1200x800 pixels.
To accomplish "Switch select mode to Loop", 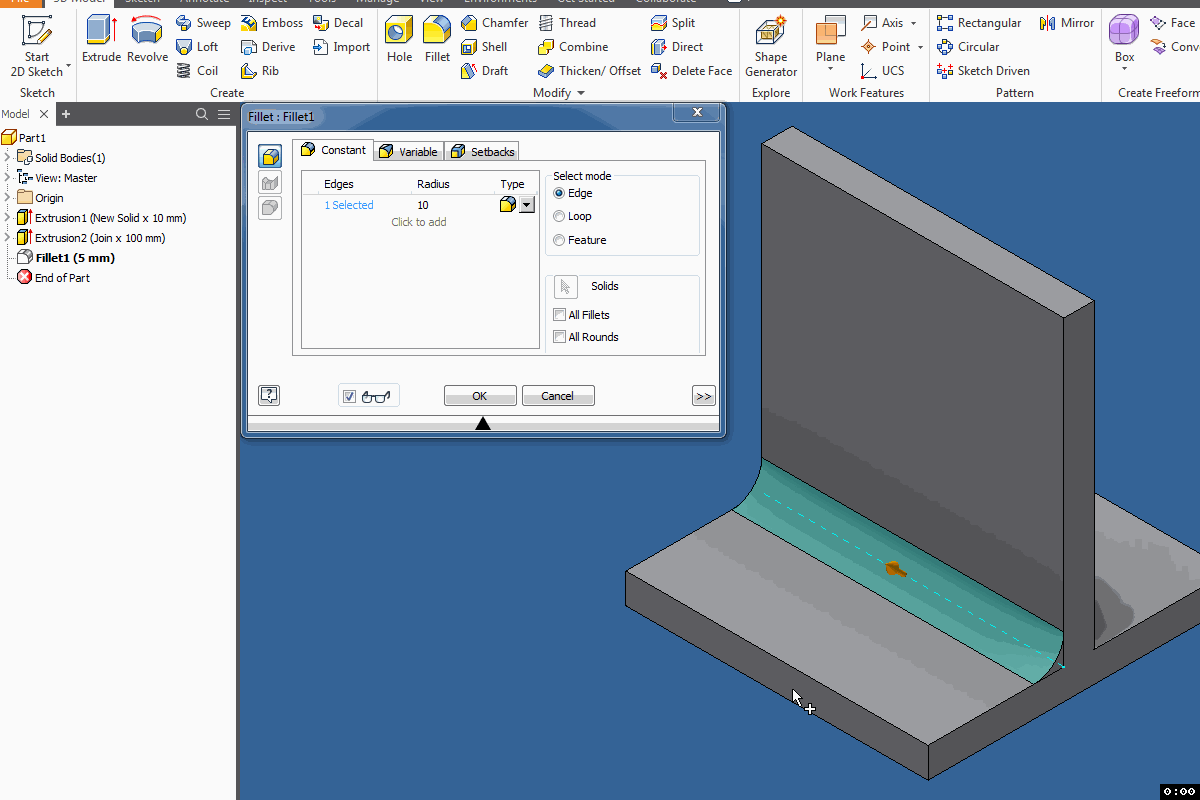I will click(x=558, y=216).
